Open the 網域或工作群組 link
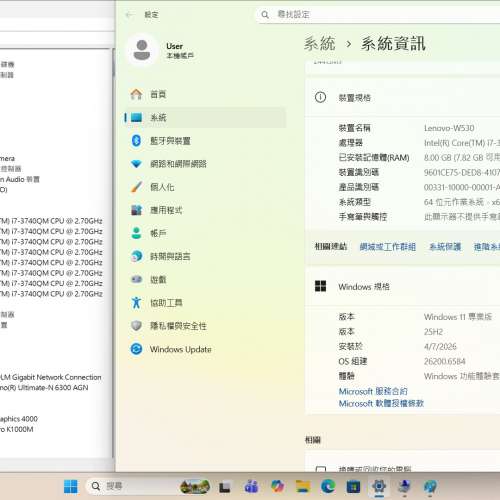 click(388, 247)
